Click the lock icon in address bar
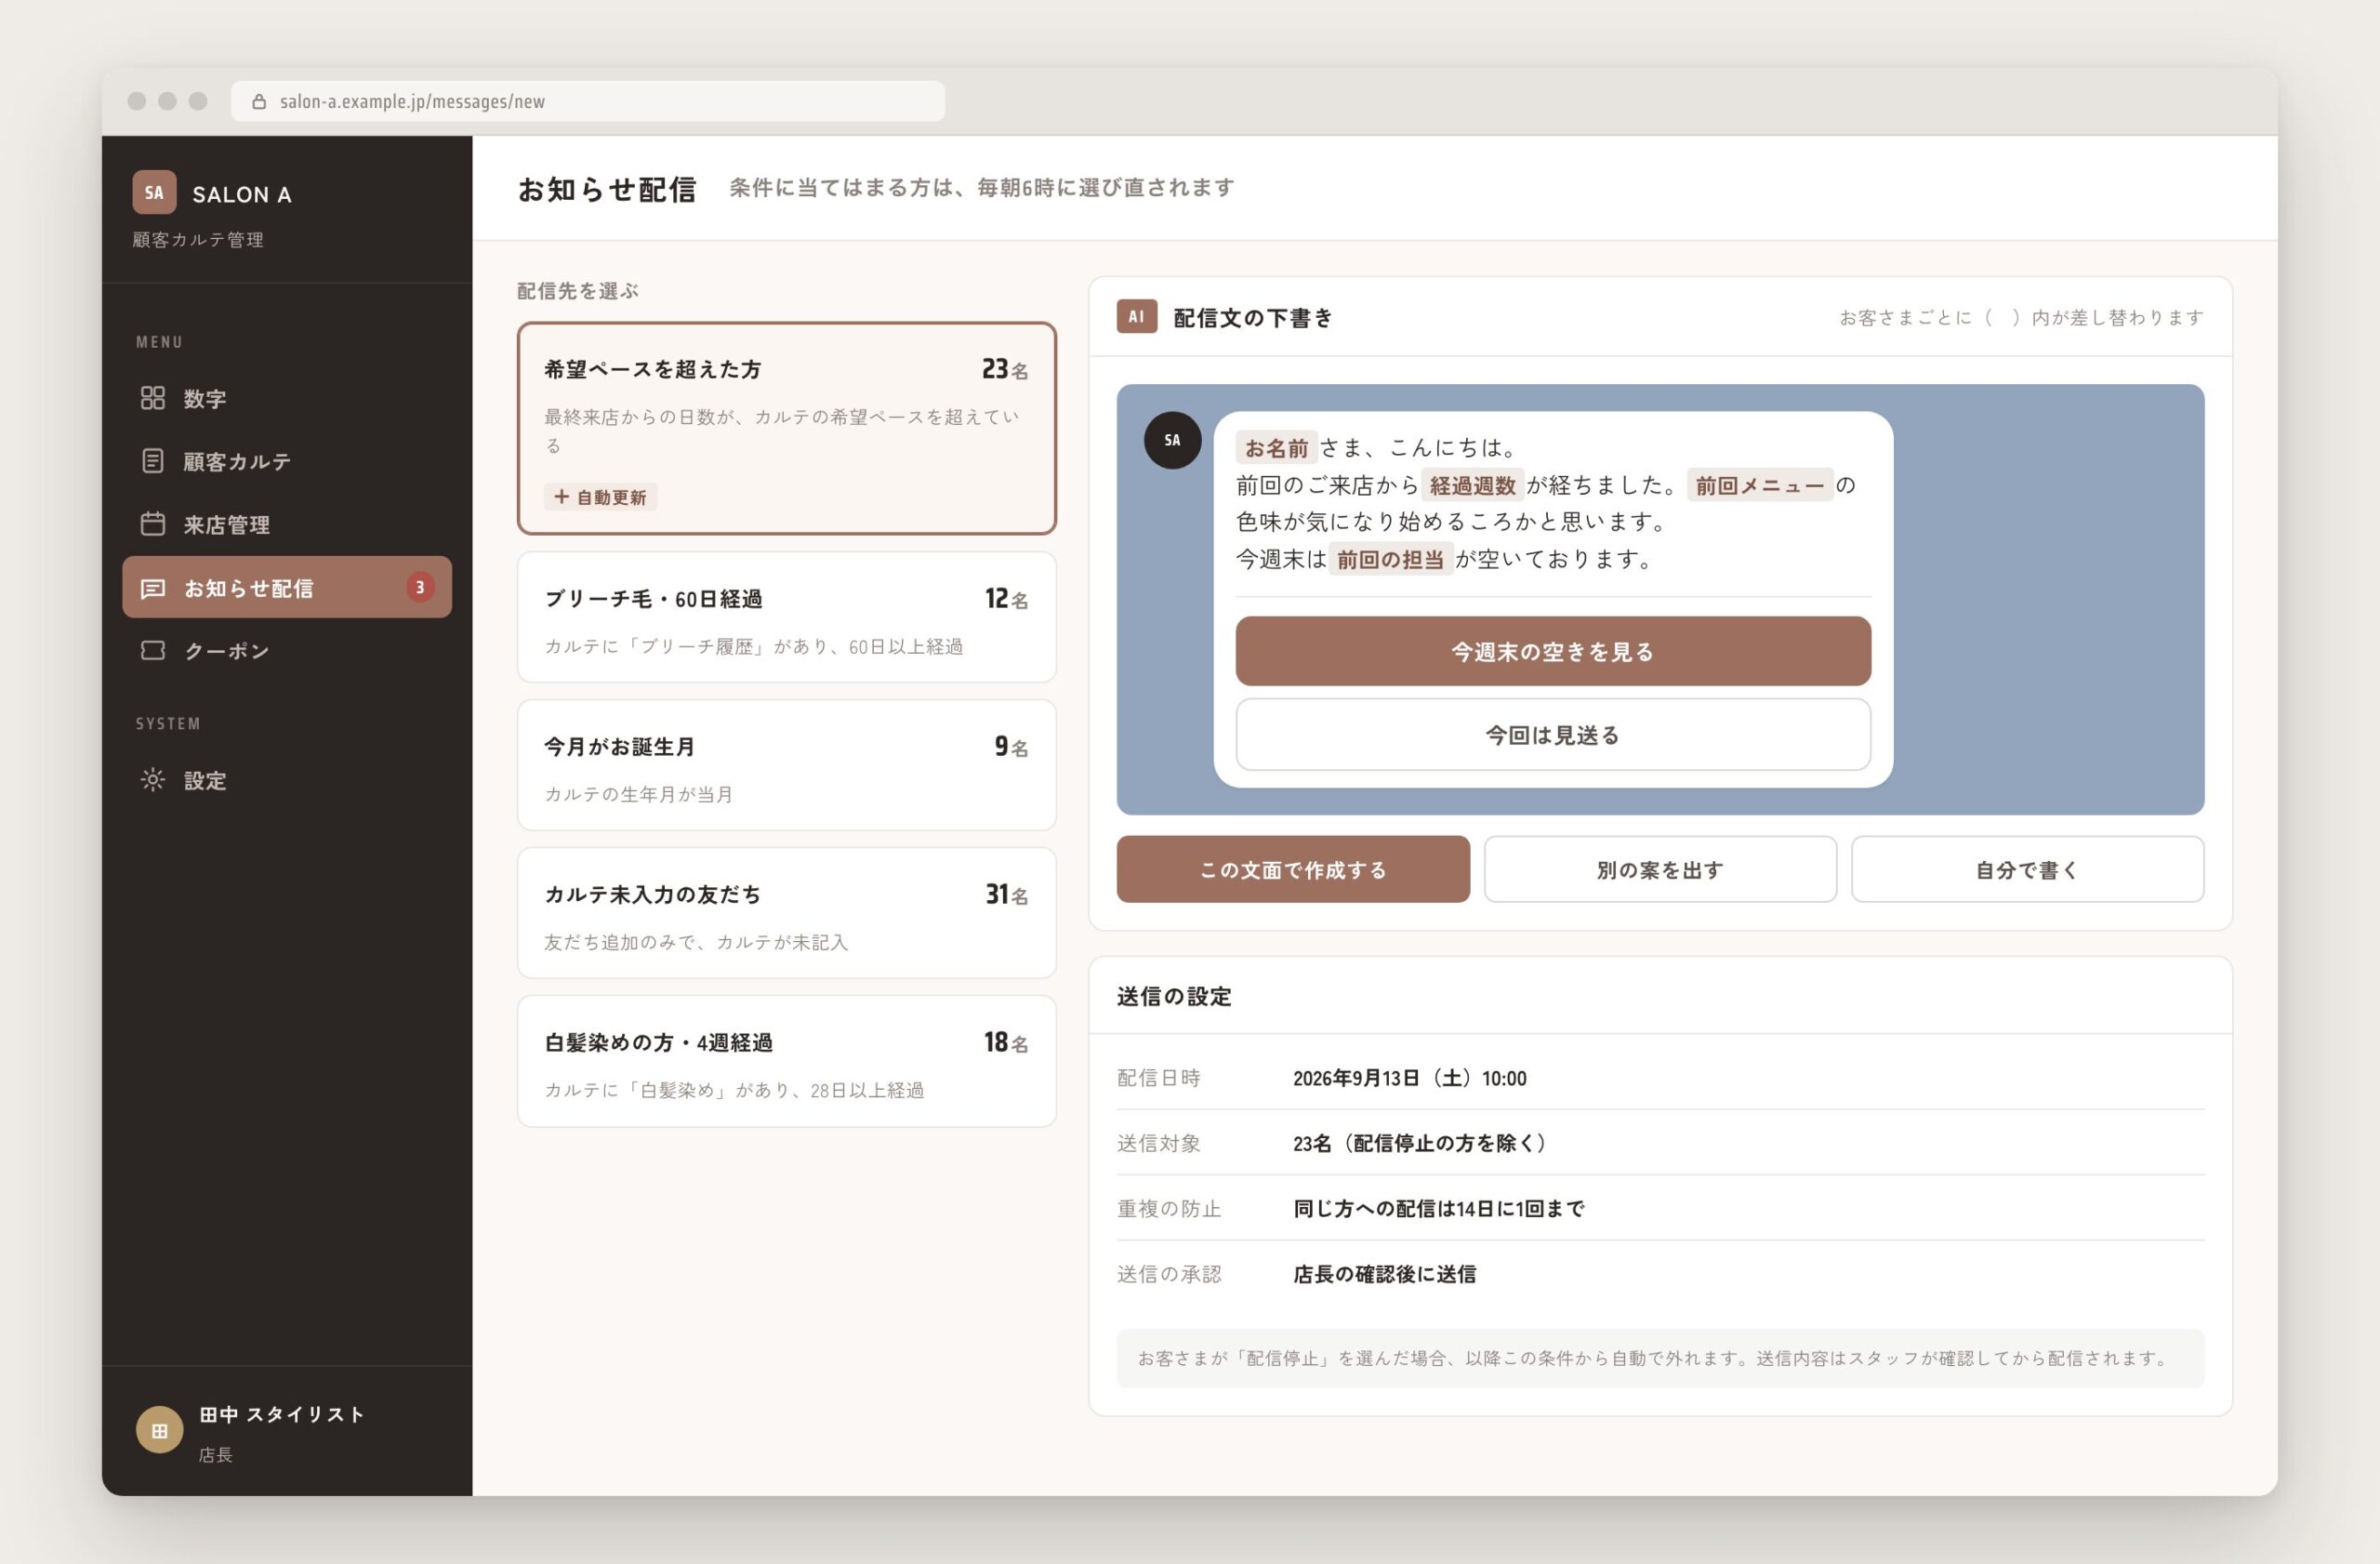Image resolution: width=2380 pixels, height=1564 pixels. 259,101
